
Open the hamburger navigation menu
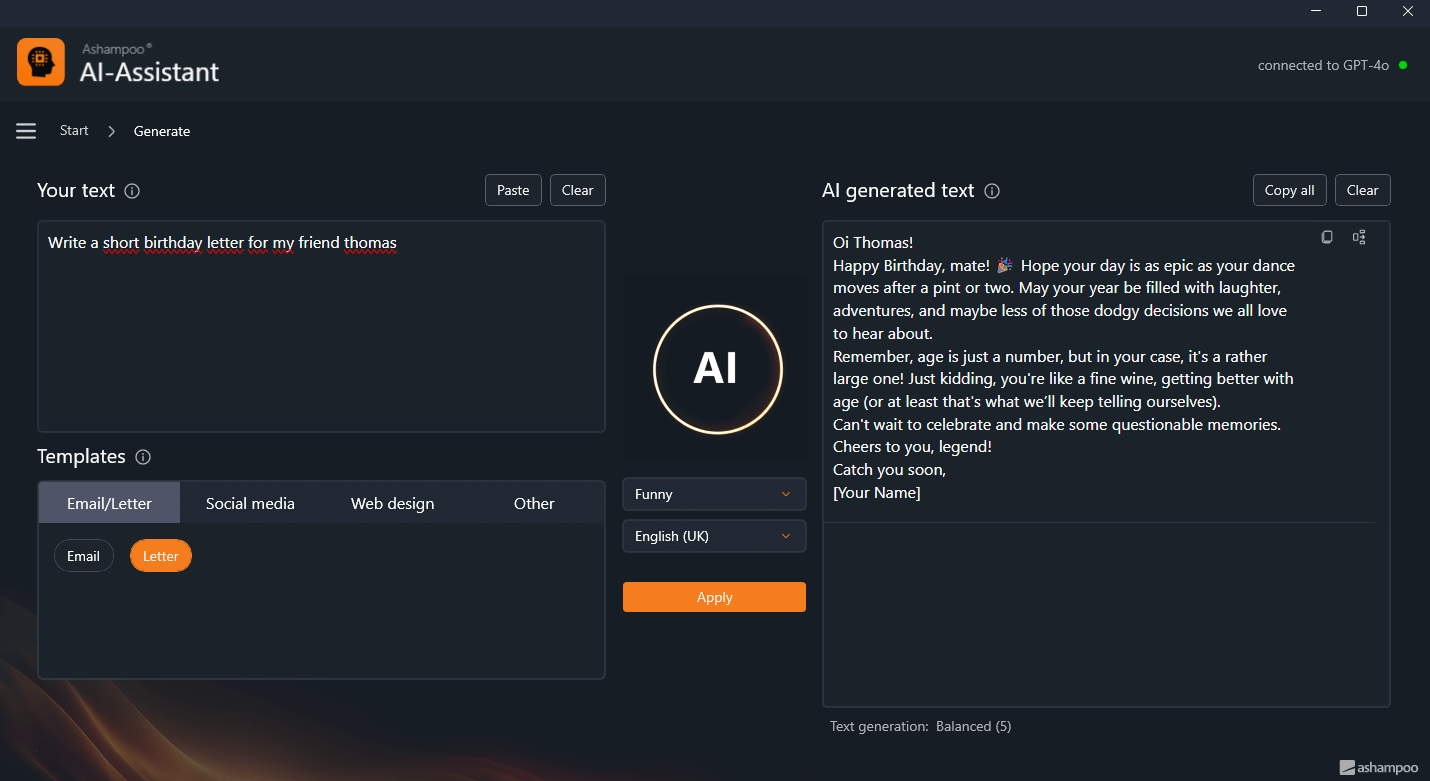[x=26, y=131]
